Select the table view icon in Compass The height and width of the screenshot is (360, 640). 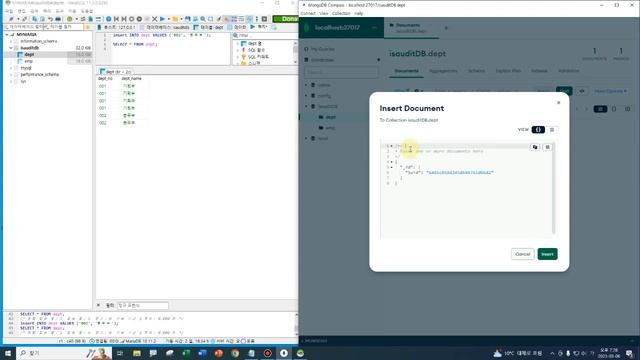pyautogui.click(x=627, y=109)
